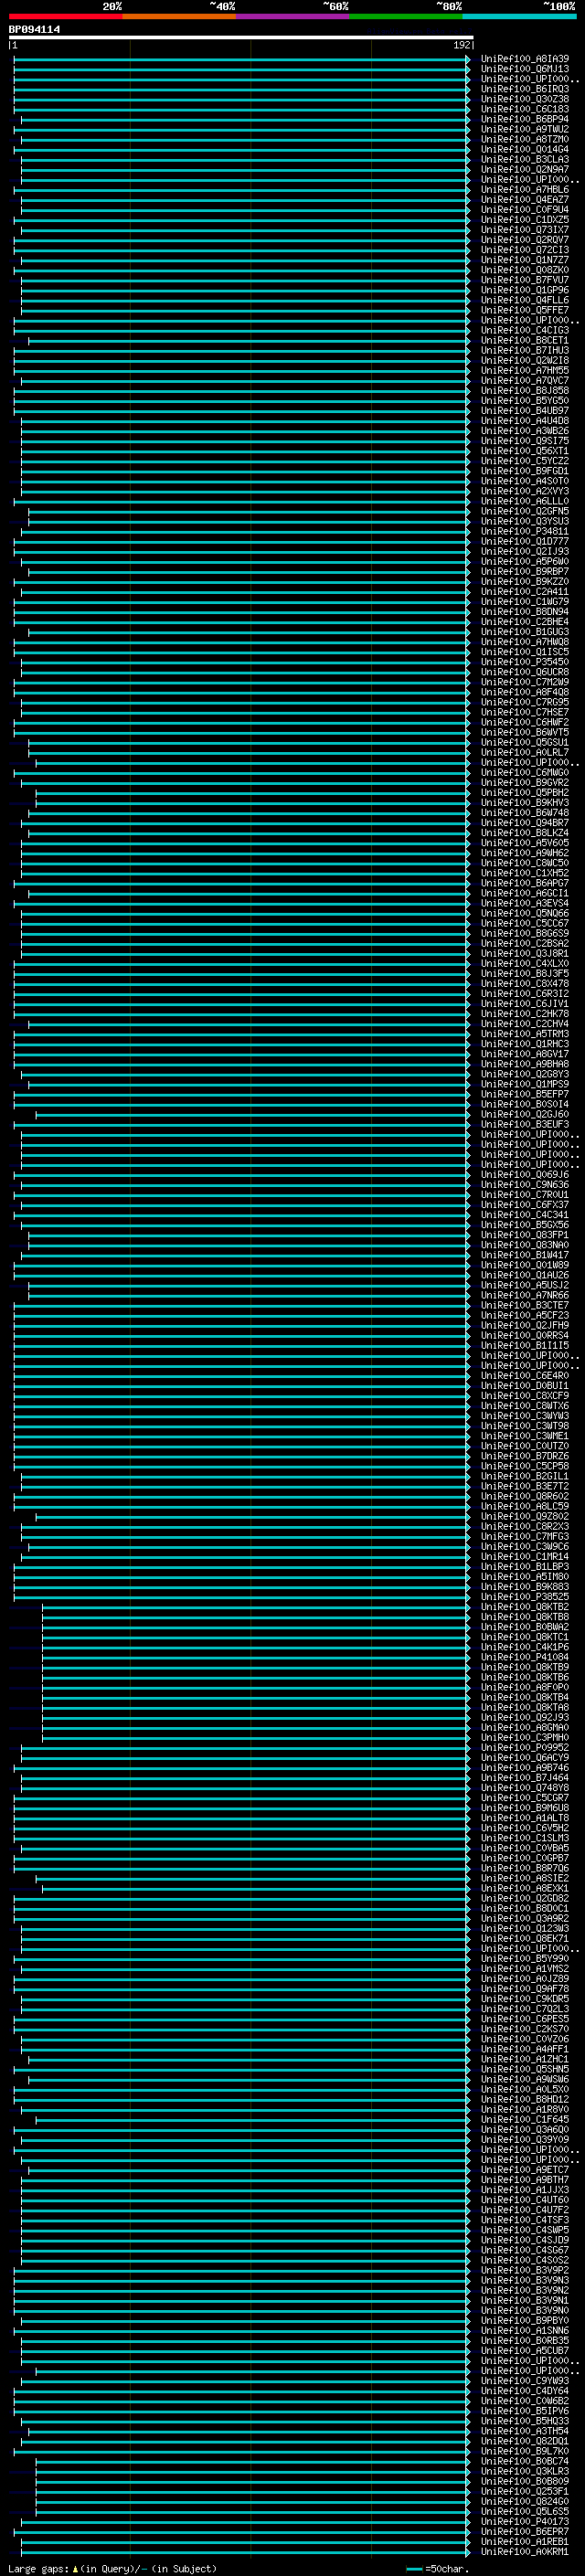
Task: Open the UniRef100_B8J858 label
Action: click(x=524, y=391)
